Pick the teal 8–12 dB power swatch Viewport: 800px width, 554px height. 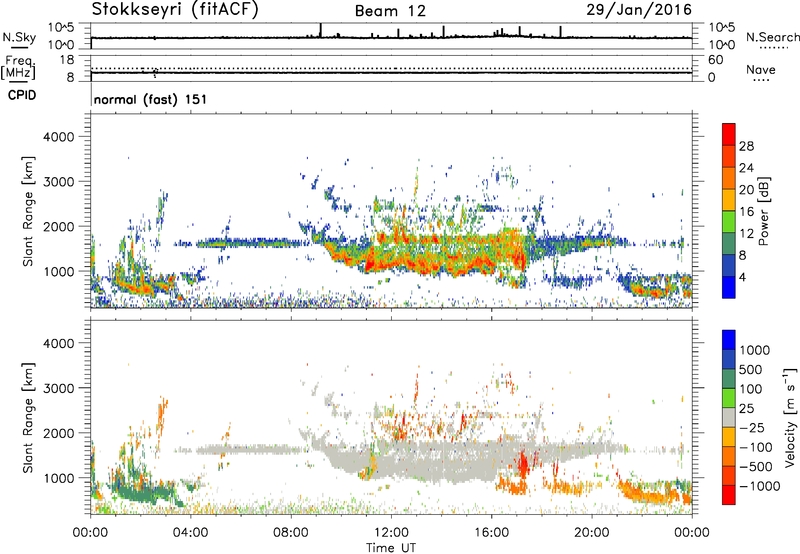(x=729, y=244)
